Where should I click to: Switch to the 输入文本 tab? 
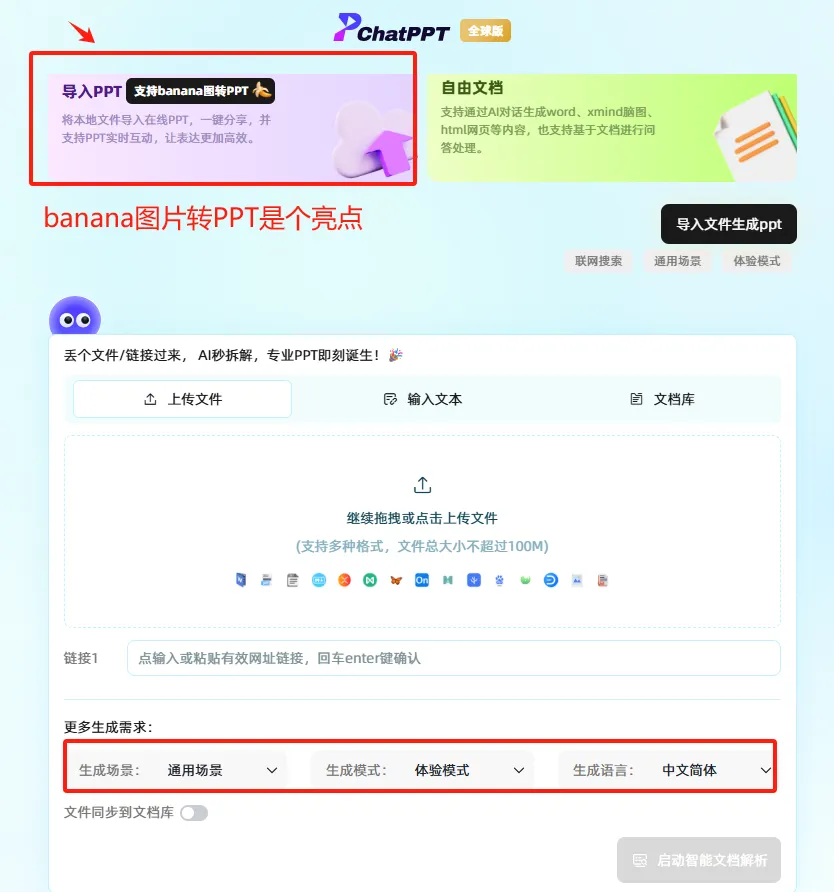423,399
